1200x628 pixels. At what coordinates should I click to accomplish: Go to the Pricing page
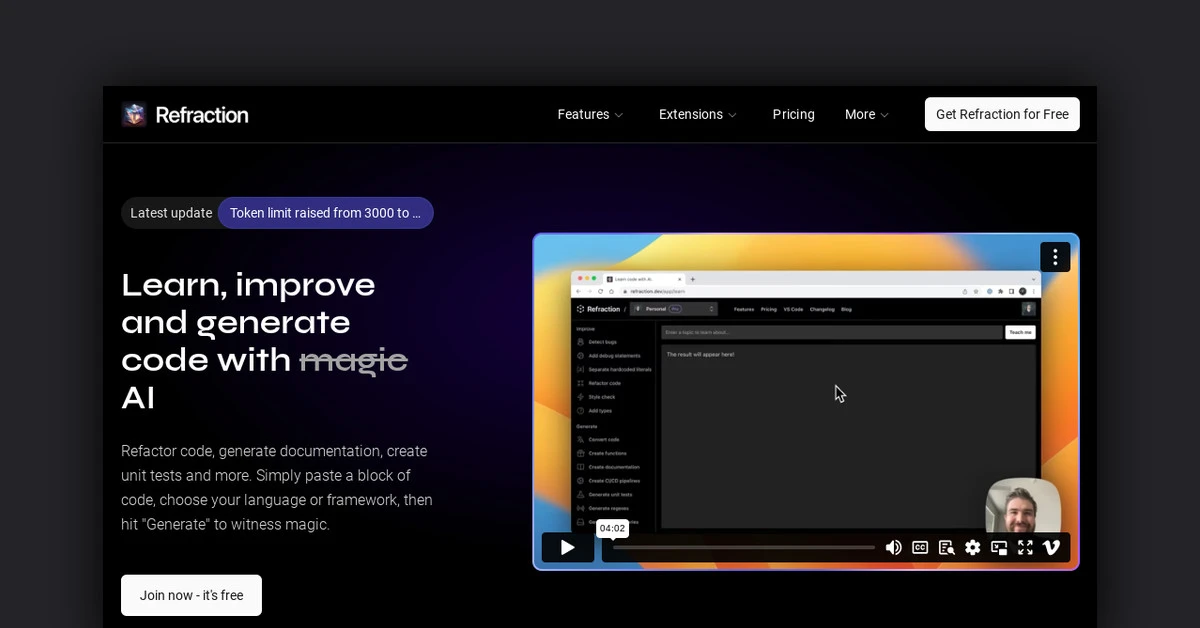(x=793, y=115)
